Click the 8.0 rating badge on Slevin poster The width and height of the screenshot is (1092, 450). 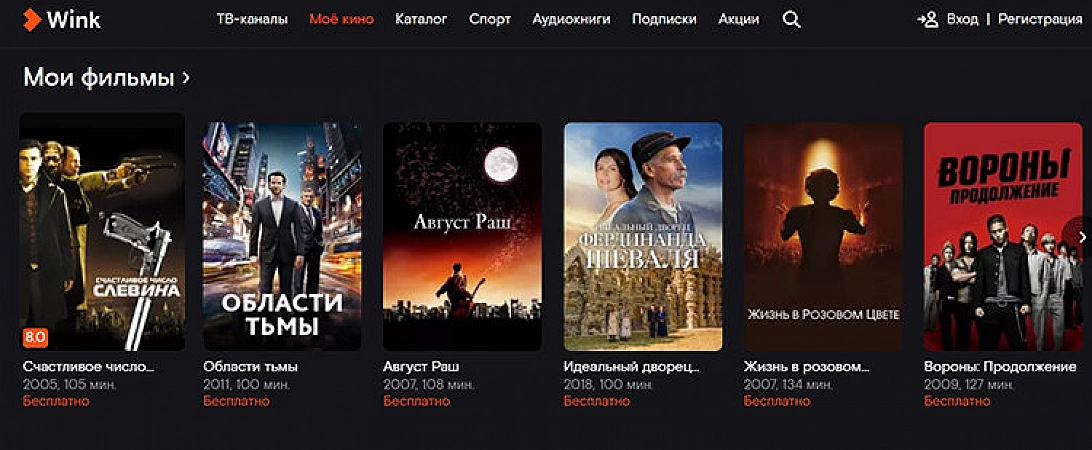(35, 337)
